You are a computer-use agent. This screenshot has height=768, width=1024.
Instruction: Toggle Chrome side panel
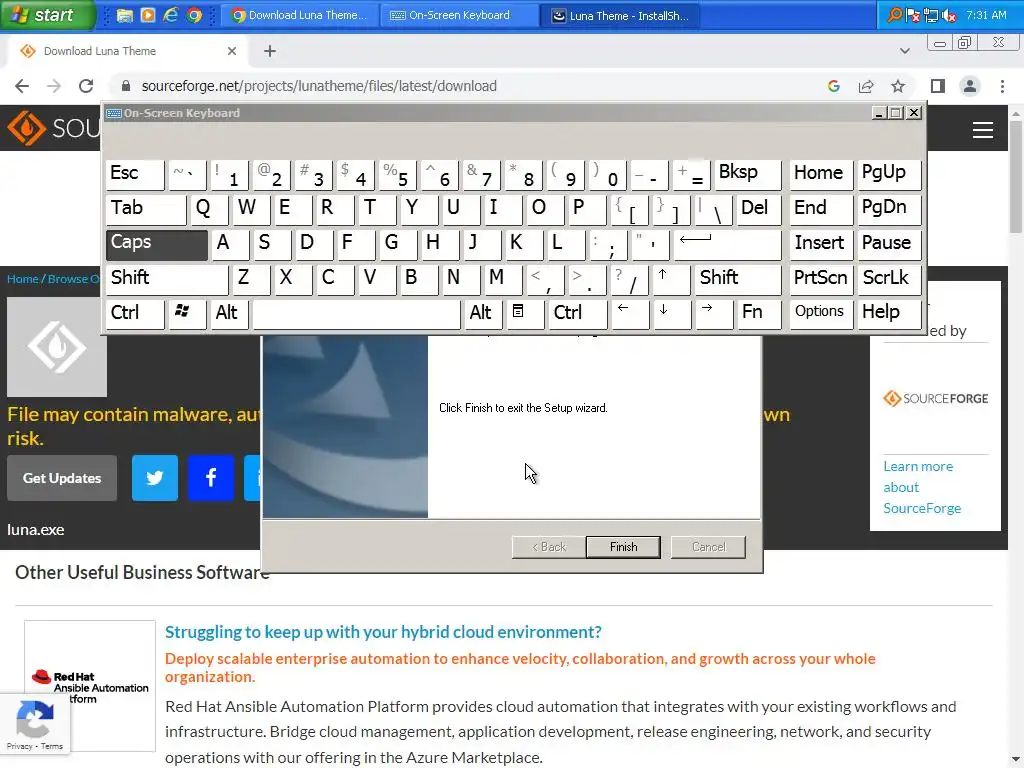tap(938, 86)
